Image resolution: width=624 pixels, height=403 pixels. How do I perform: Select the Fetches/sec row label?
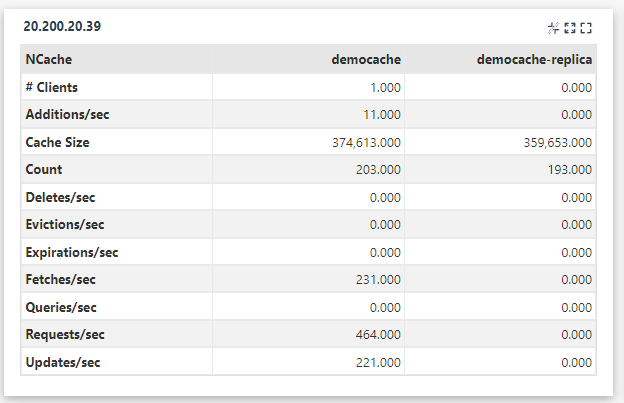pos(60,279)
